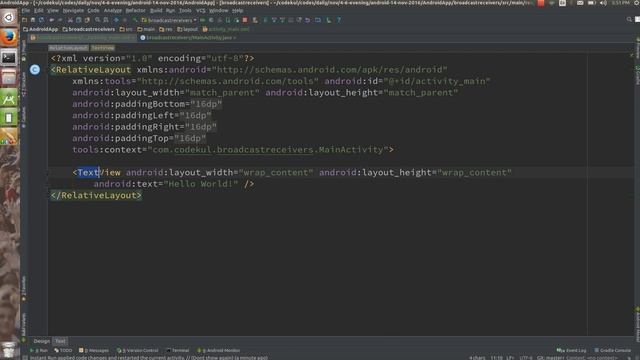The width and height of the screenshot is (640, 360).
Task: Open the Navigate menu
Action: [x=73, y=11]
